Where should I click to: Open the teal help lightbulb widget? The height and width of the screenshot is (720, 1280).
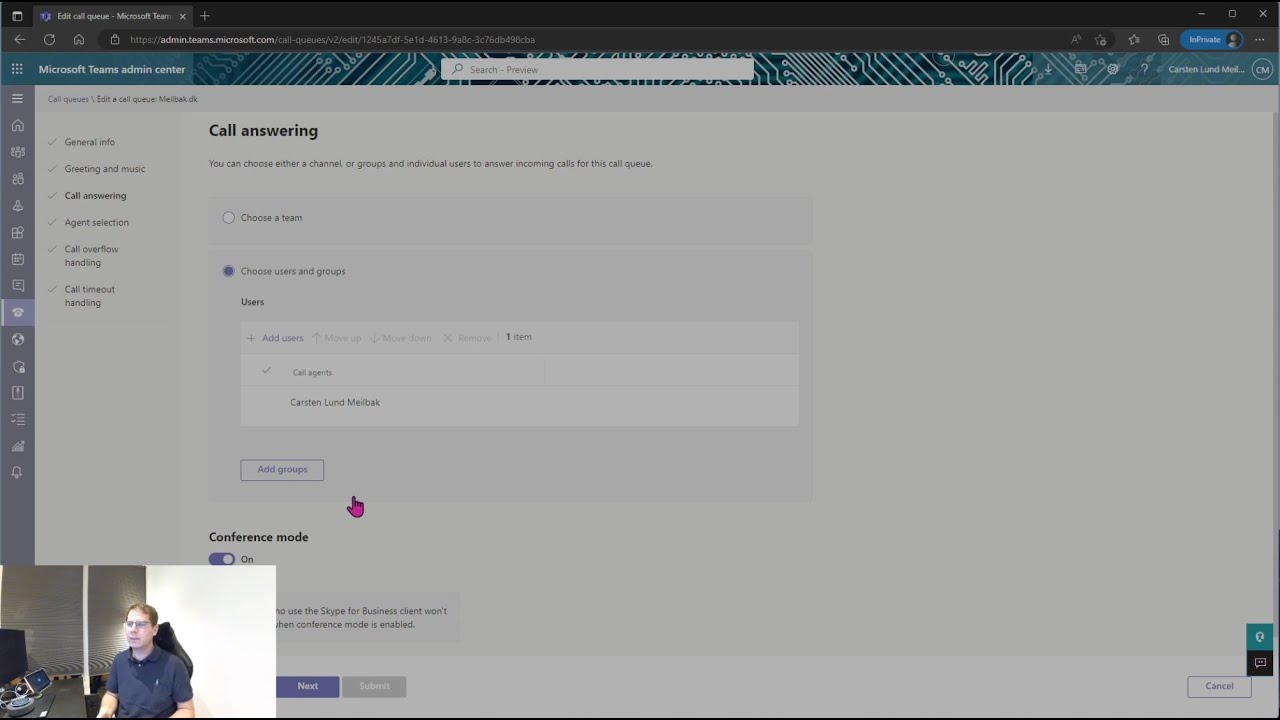tap(1260, 637)
